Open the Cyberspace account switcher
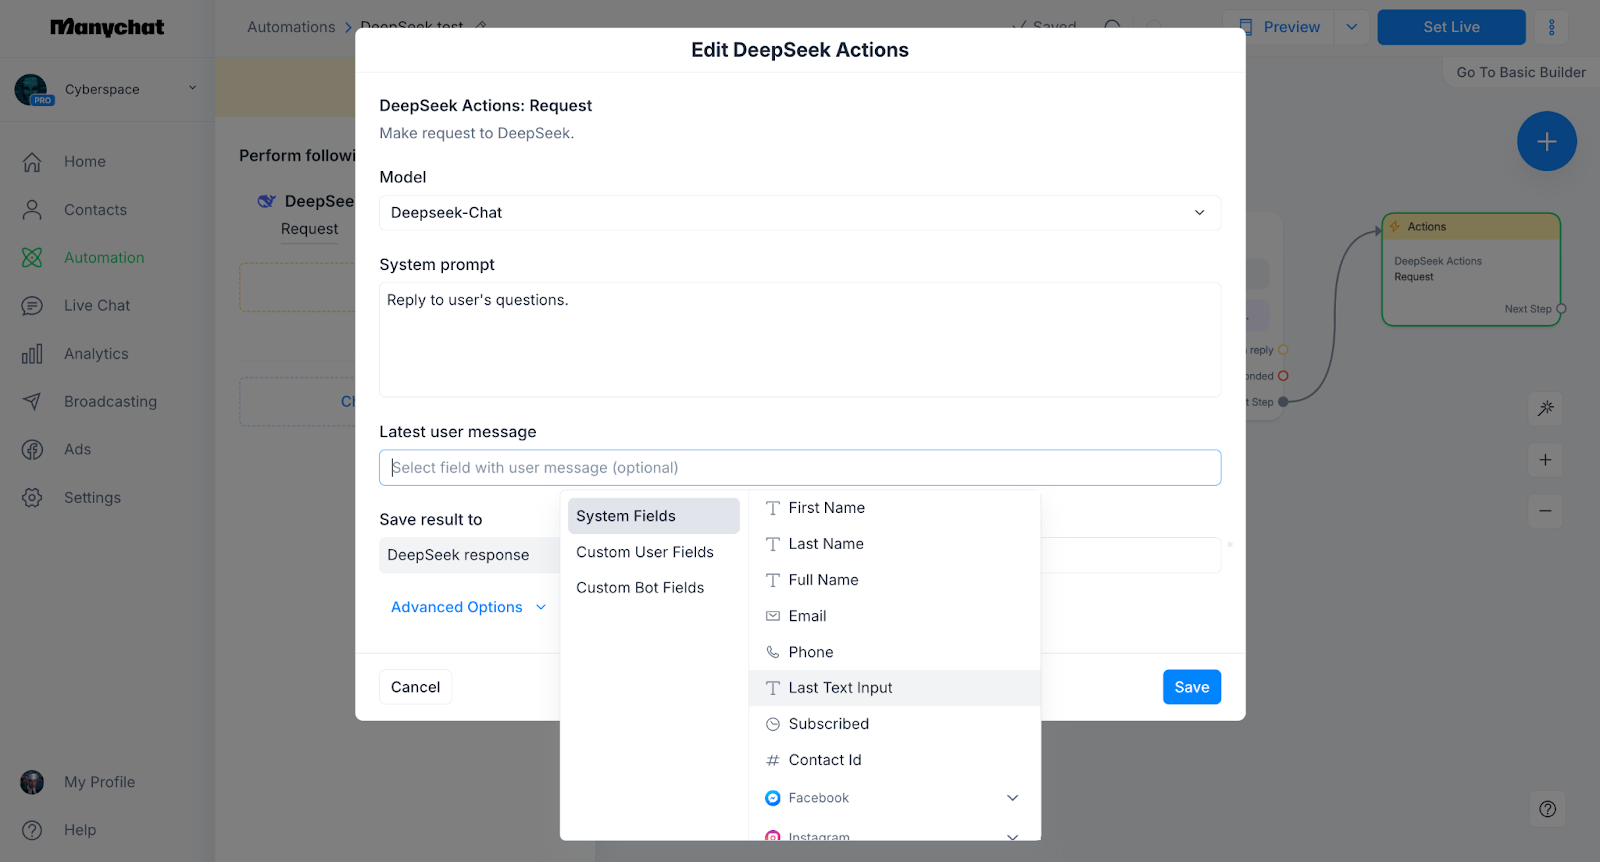 (x=106, y=89)
